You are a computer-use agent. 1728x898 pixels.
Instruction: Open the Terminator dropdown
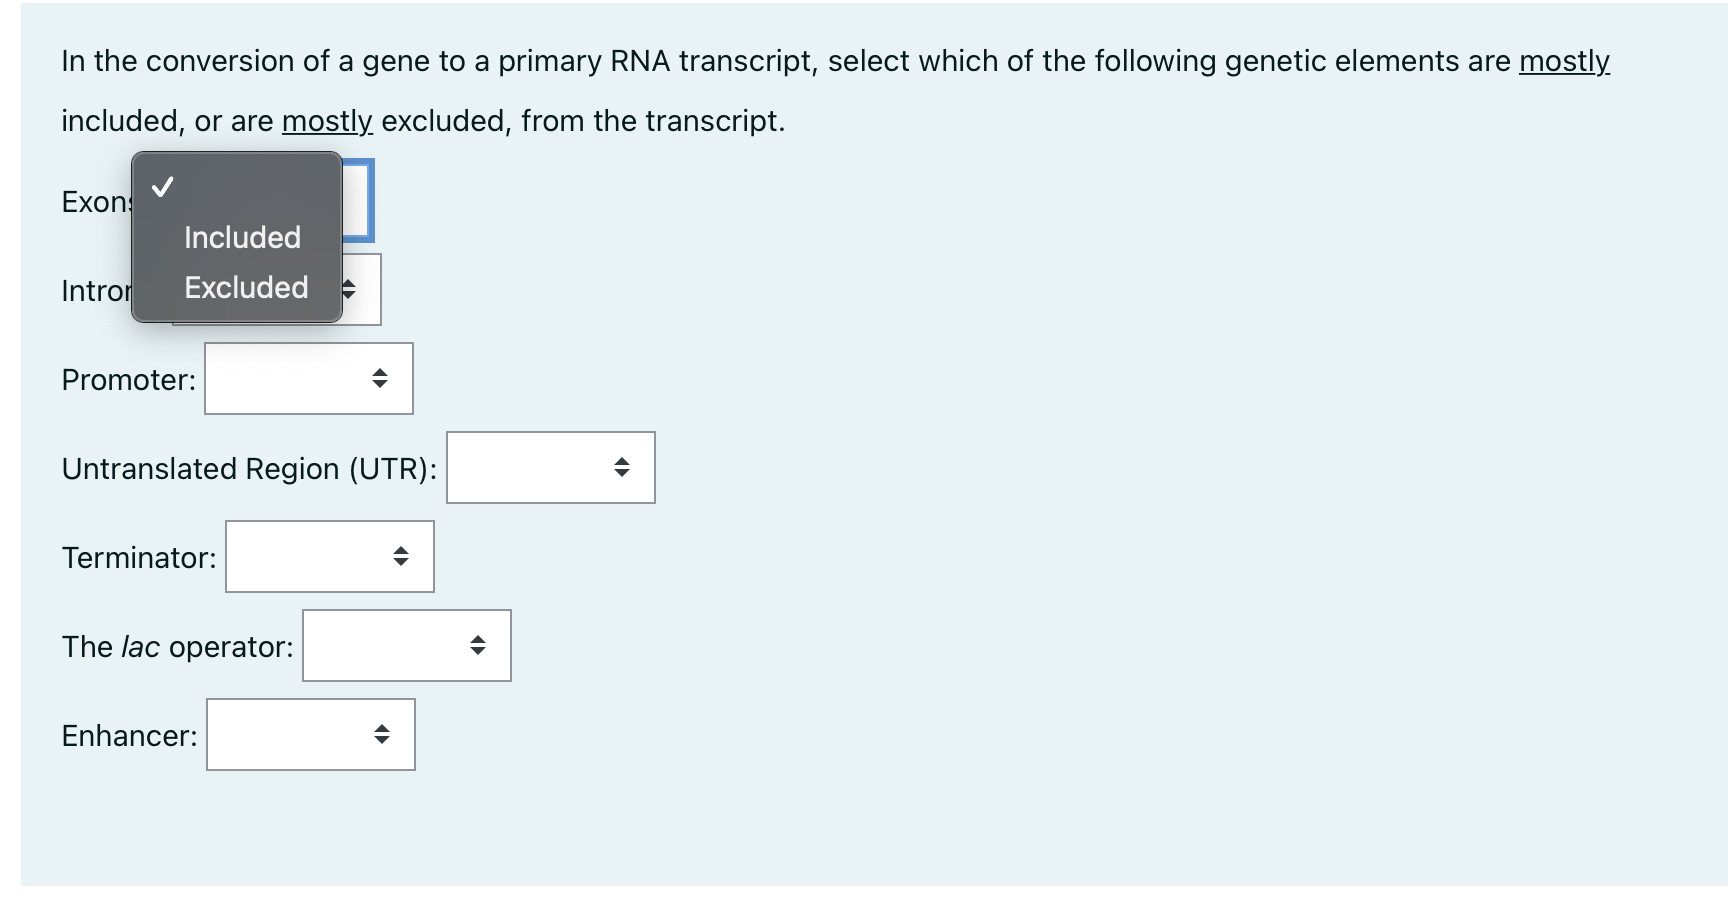coord(330,557)
